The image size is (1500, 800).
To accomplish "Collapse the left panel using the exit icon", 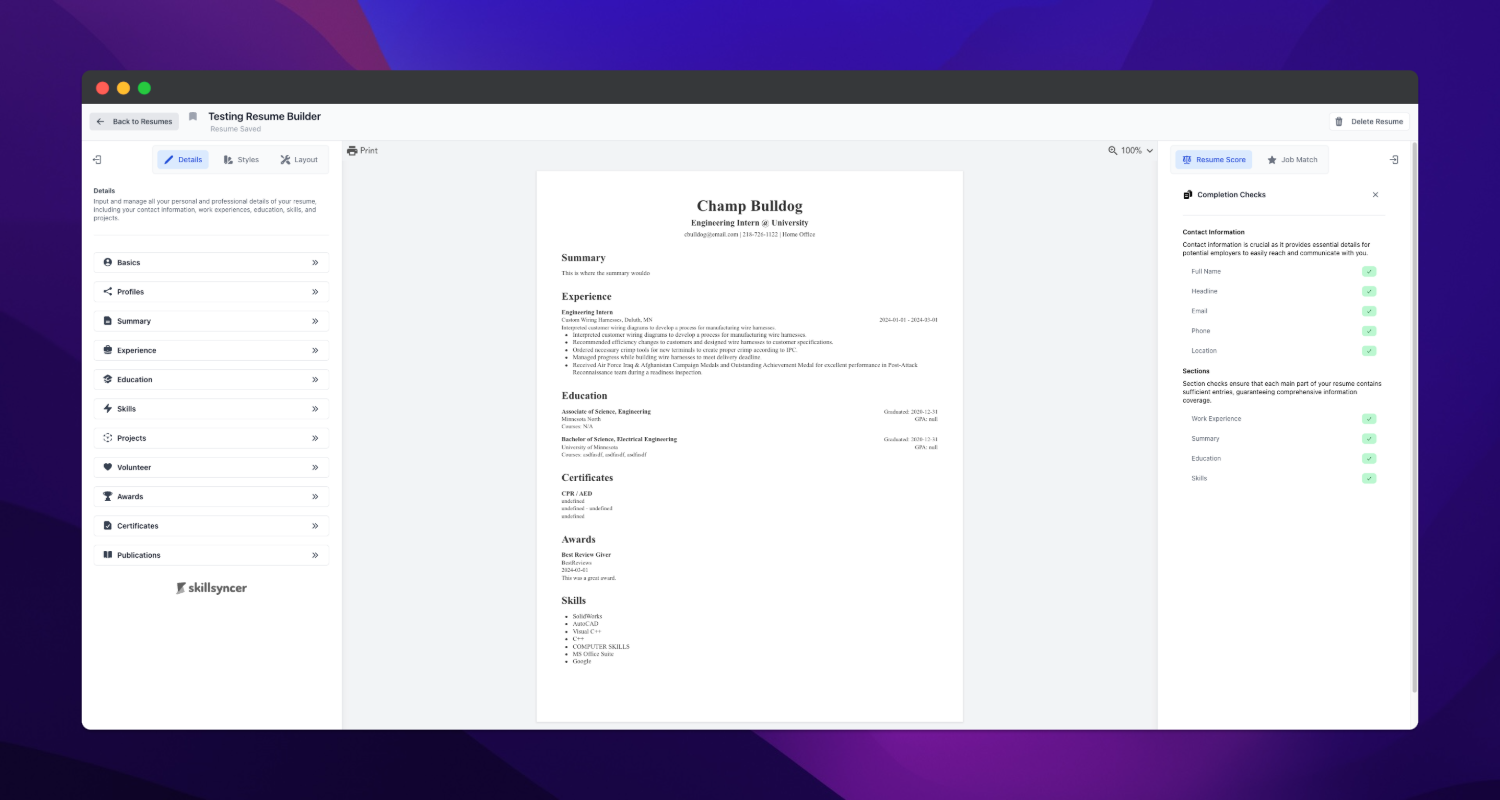I will point(97,160).
